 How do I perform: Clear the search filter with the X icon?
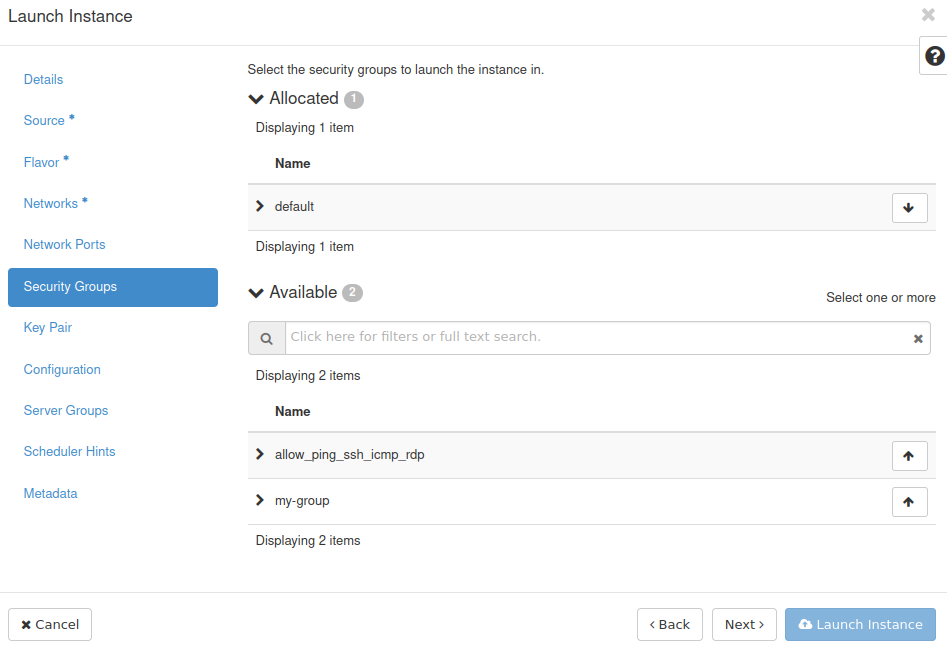[918, 338]
